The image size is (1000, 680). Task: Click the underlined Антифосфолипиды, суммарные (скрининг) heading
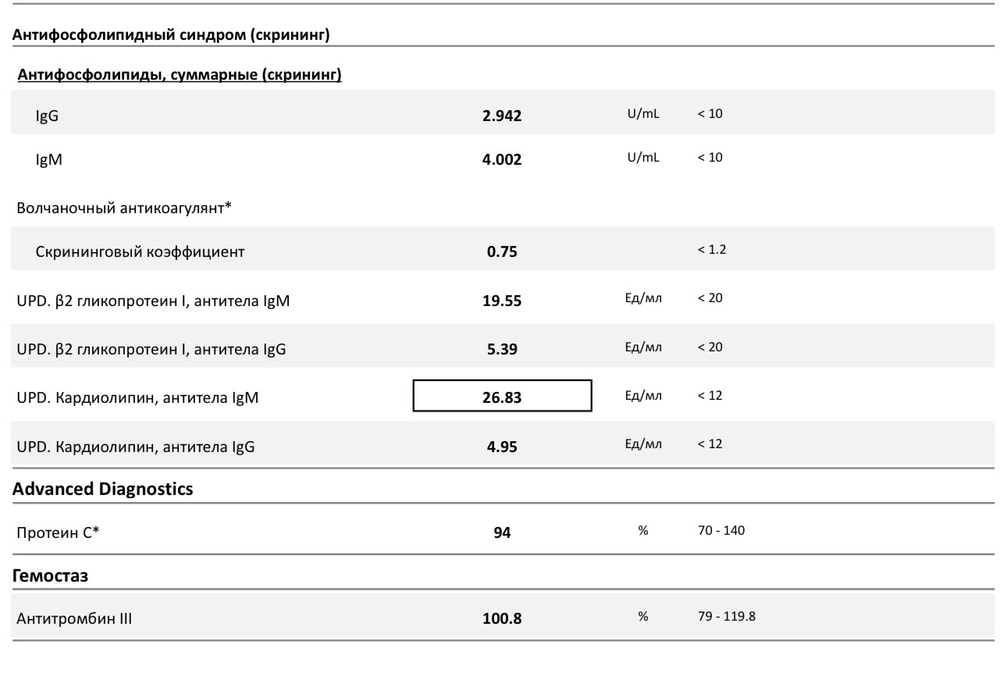(180, 74)
